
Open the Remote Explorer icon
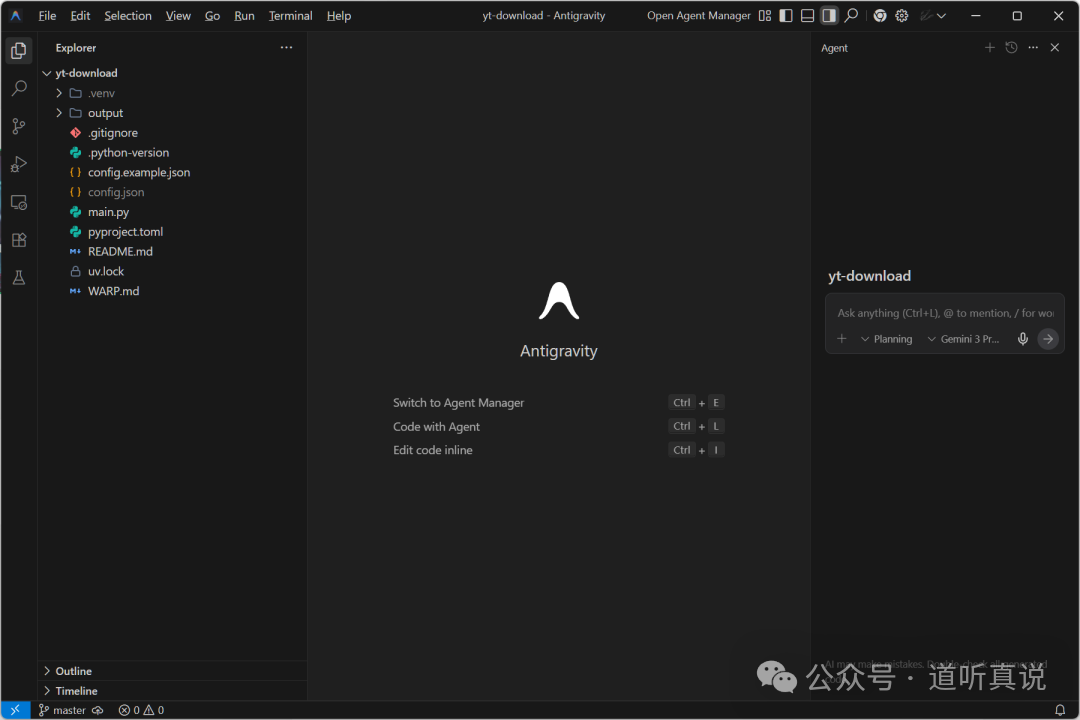[x=19, y=202]
